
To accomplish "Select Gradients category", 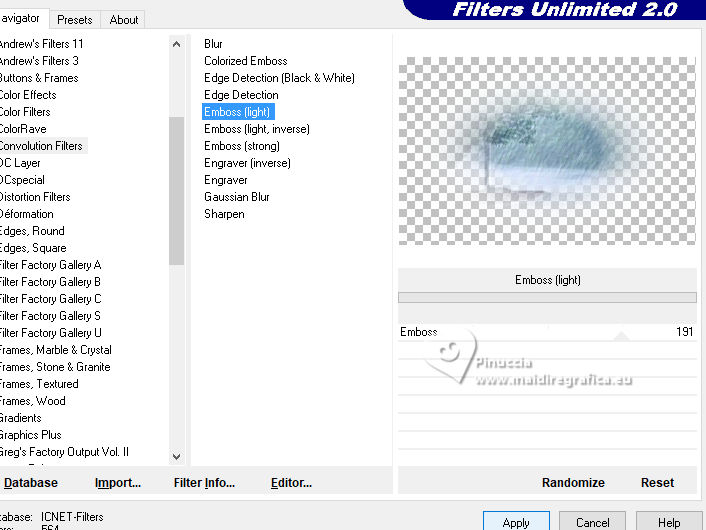I will (x=21, y=418).
